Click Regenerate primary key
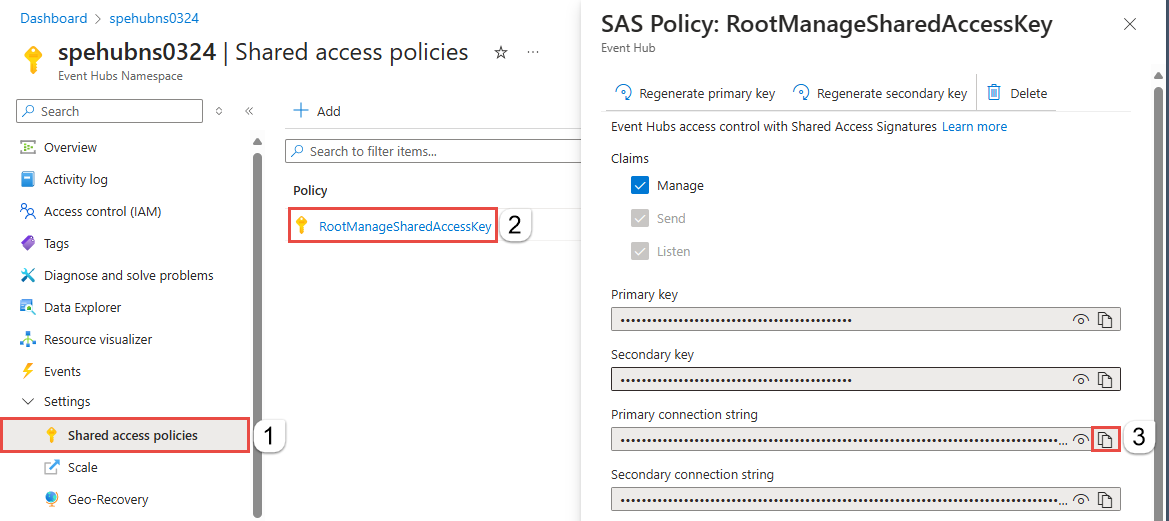The width and height of the screenshot is (1169, 521). pyautogui.click(x=695, y=93)
